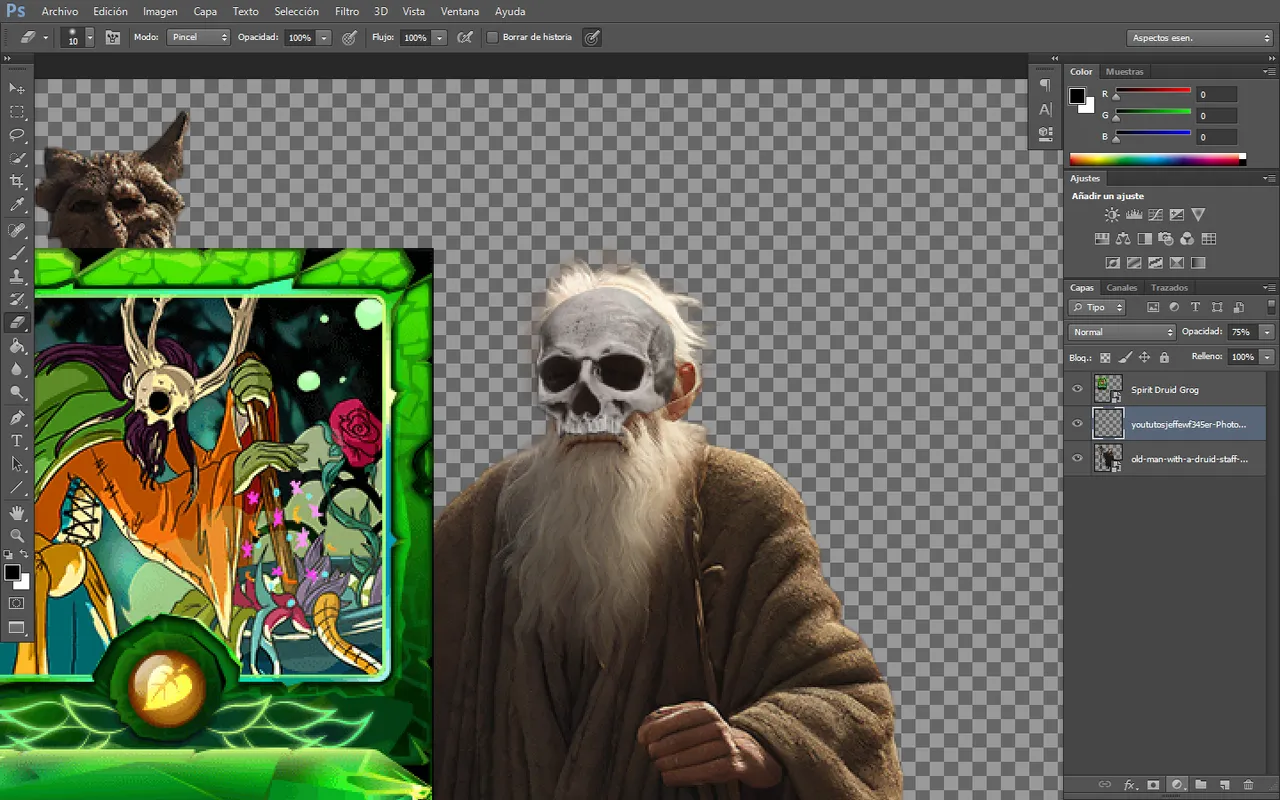This screenshot has width=1280, height=800.
Task: Add a Photo Filter adjustment
Action: pos(1166,239)
